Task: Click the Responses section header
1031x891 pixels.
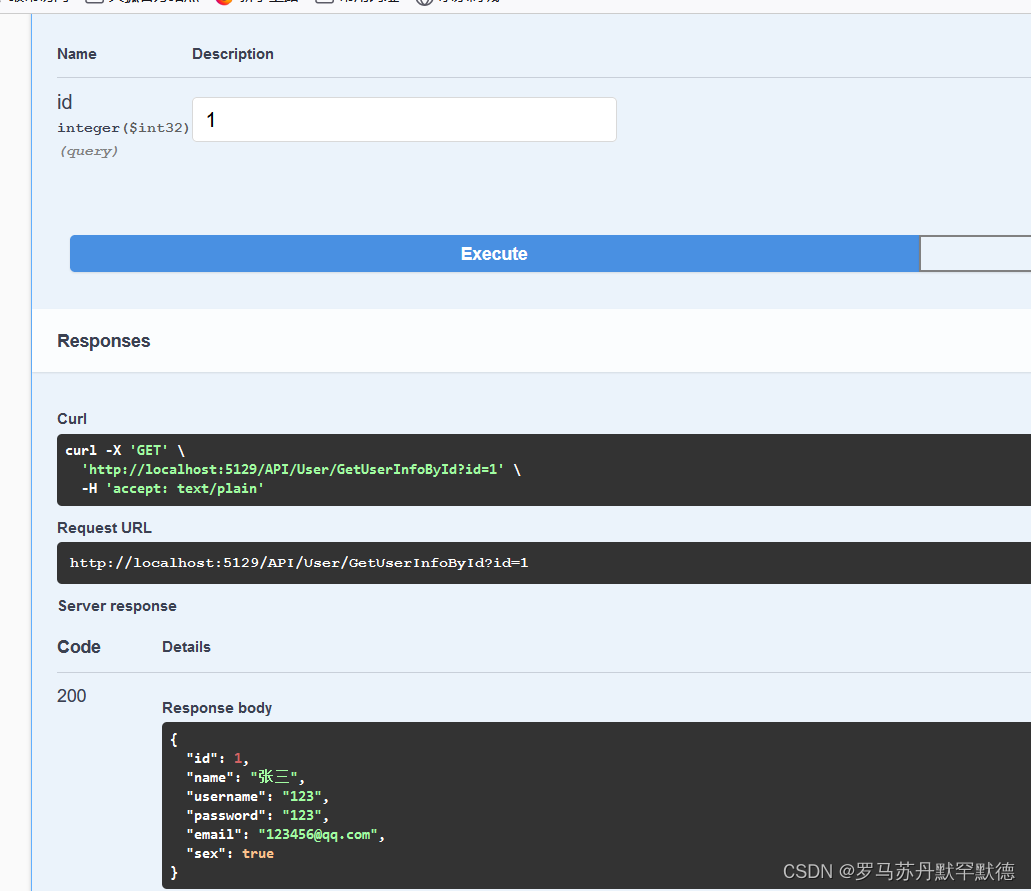Action: point(103,341)
